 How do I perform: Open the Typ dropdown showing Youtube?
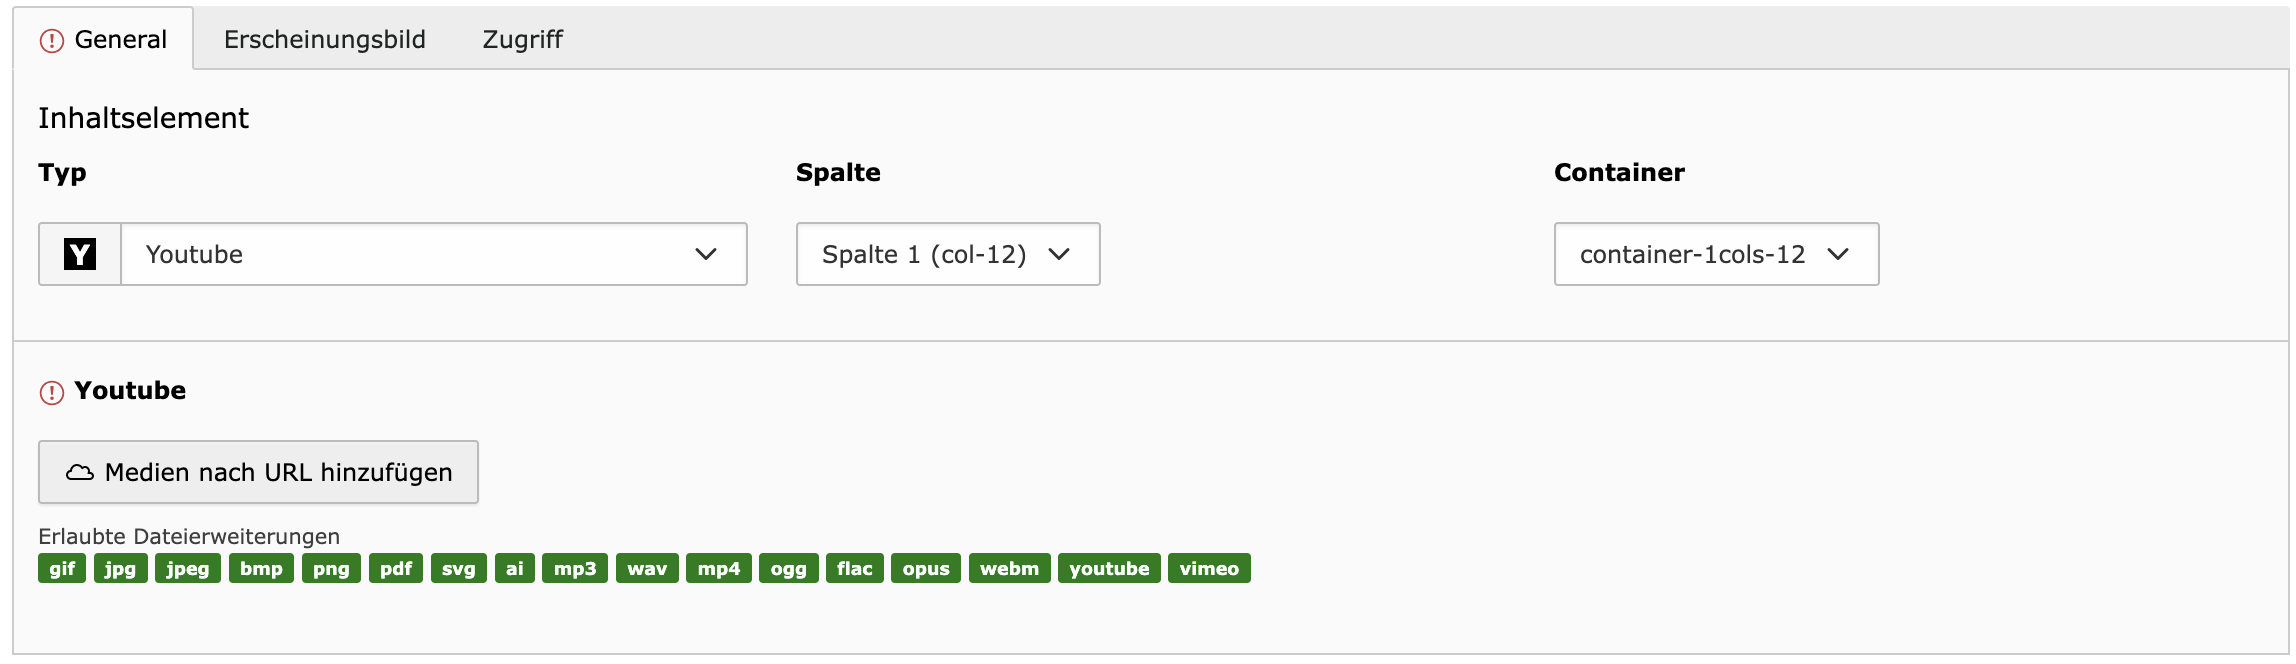click(433, 254)
